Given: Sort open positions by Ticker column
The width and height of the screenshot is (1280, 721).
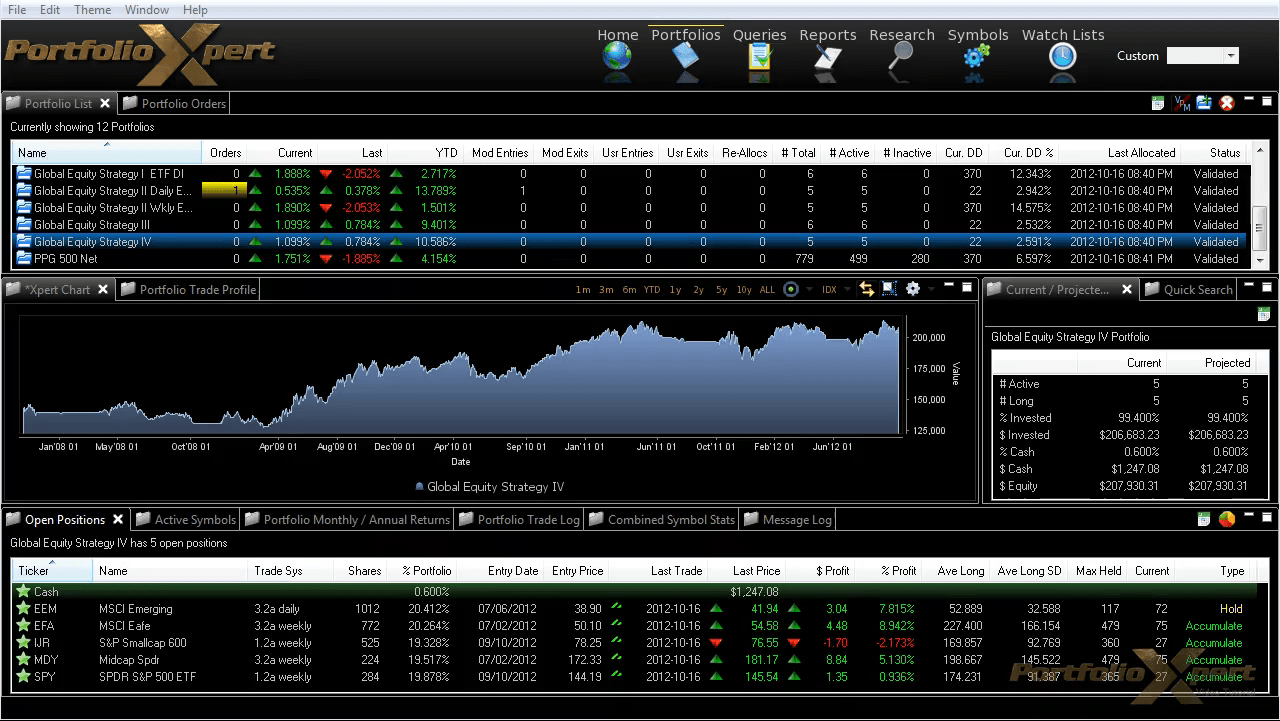Looking at the screenshot, I should [53, 571].
